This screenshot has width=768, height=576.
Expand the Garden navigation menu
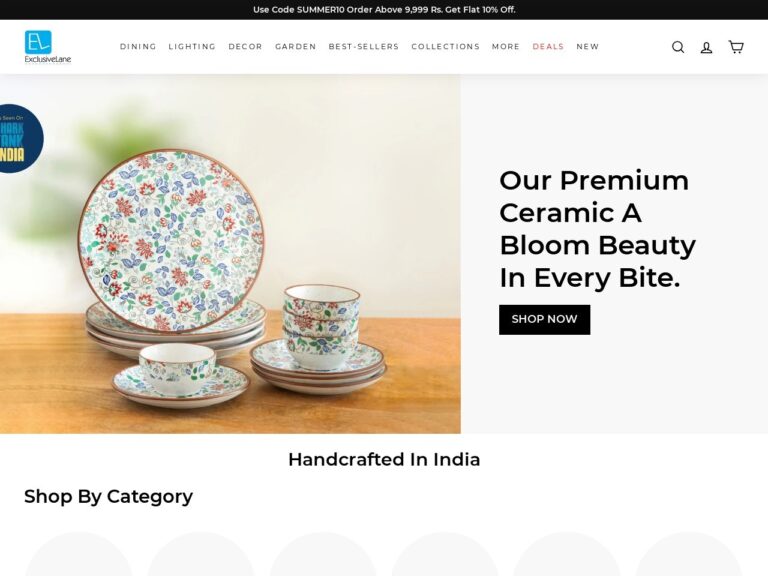pos(295,47)
